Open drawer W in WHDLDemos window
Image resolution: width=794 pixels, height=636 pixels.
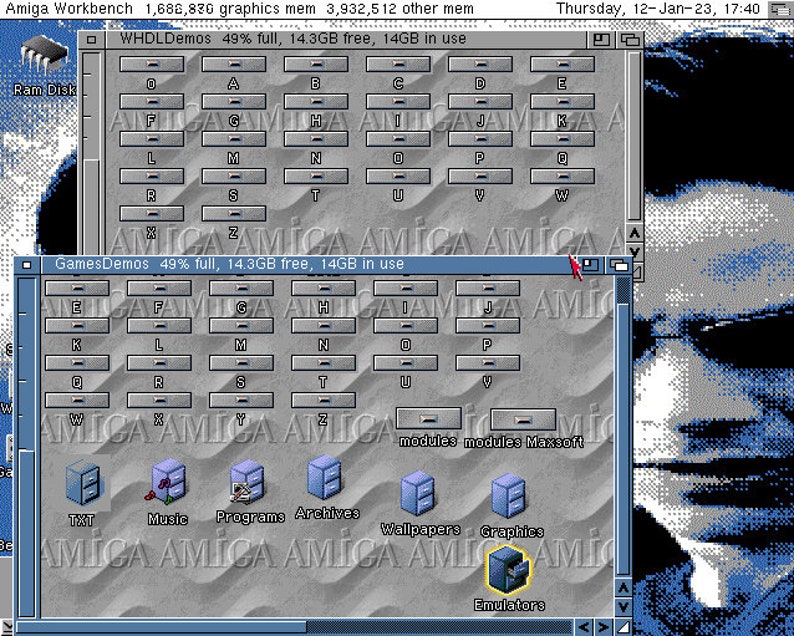click(562, 176)
